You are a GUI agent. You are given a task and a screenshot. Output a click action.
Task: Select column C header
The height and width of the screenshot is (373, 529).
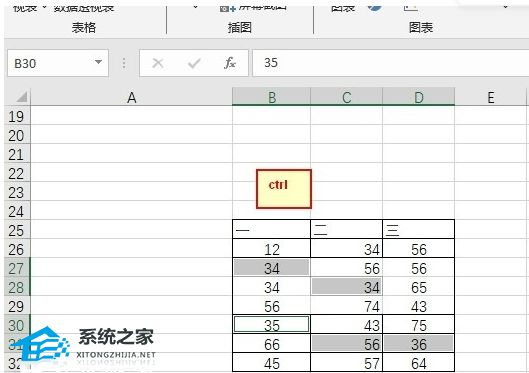pos(346,97)
